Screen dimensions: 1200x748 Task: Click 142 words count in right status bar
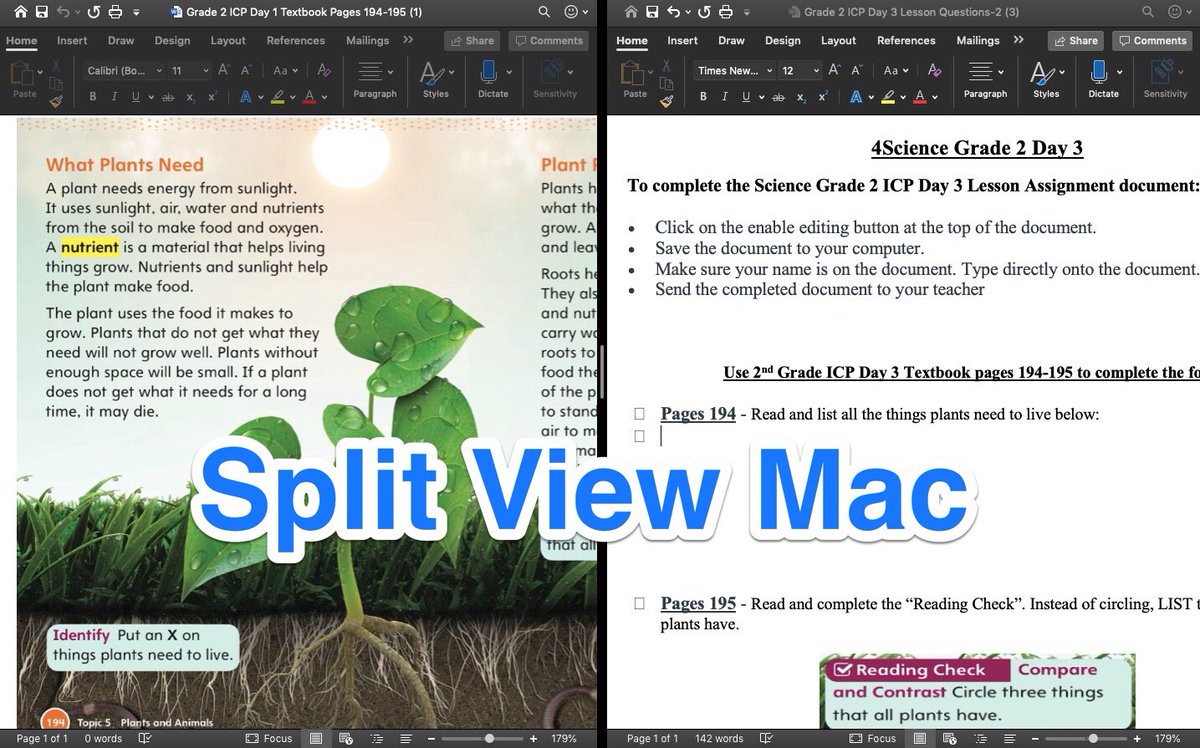coord(719,739)
